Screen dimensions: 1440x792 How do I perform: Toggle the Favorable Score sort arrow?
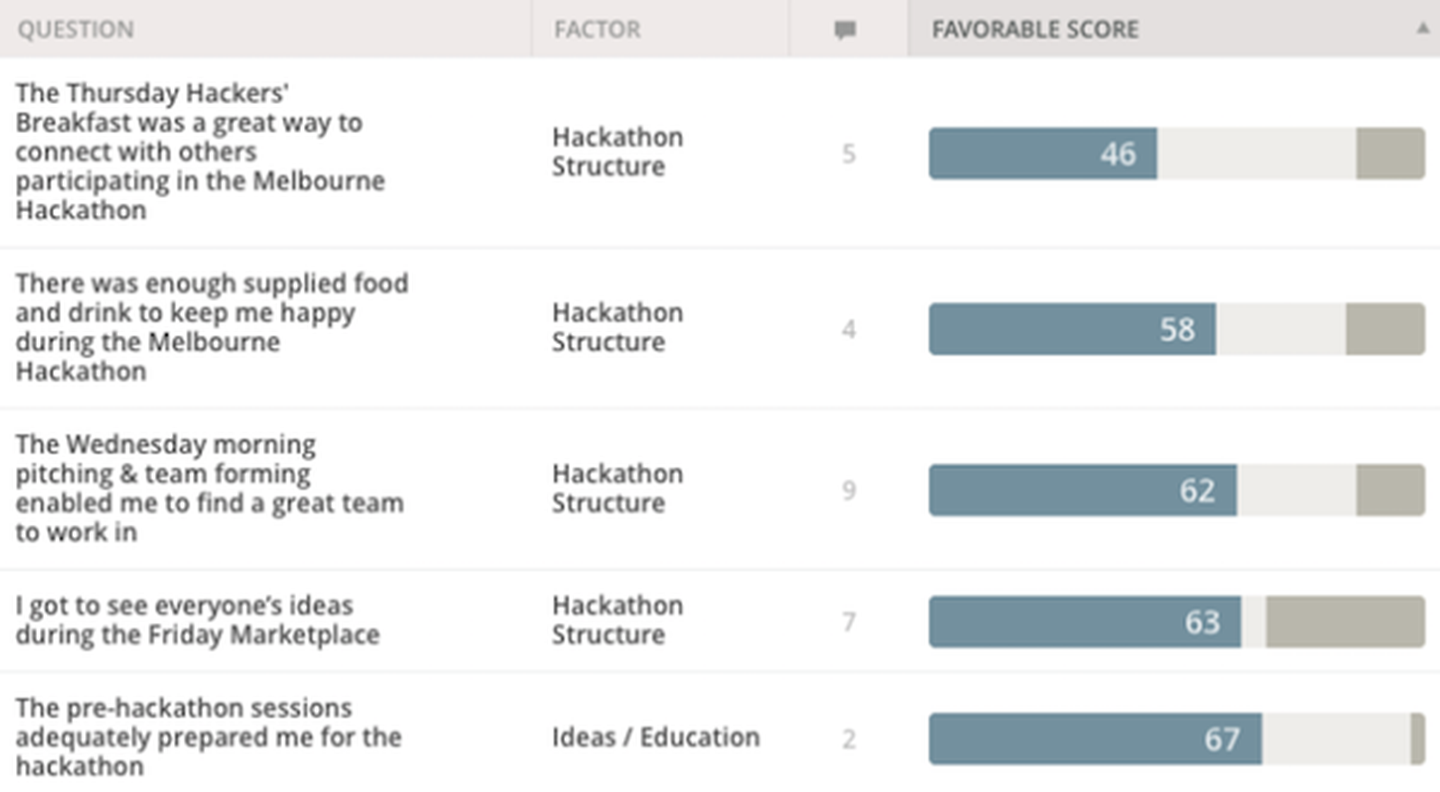click(x=1422, y=28)
